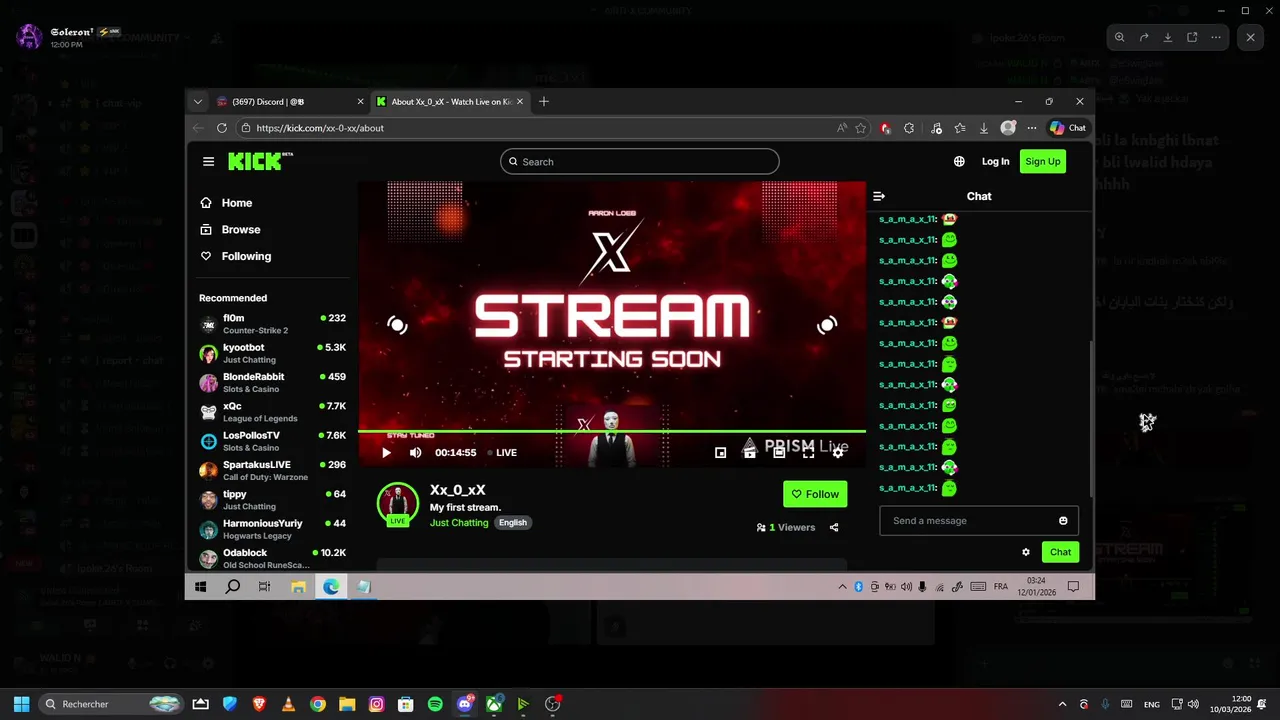
Task: Reload the page in Edge
Action: (x=221, y=128)
